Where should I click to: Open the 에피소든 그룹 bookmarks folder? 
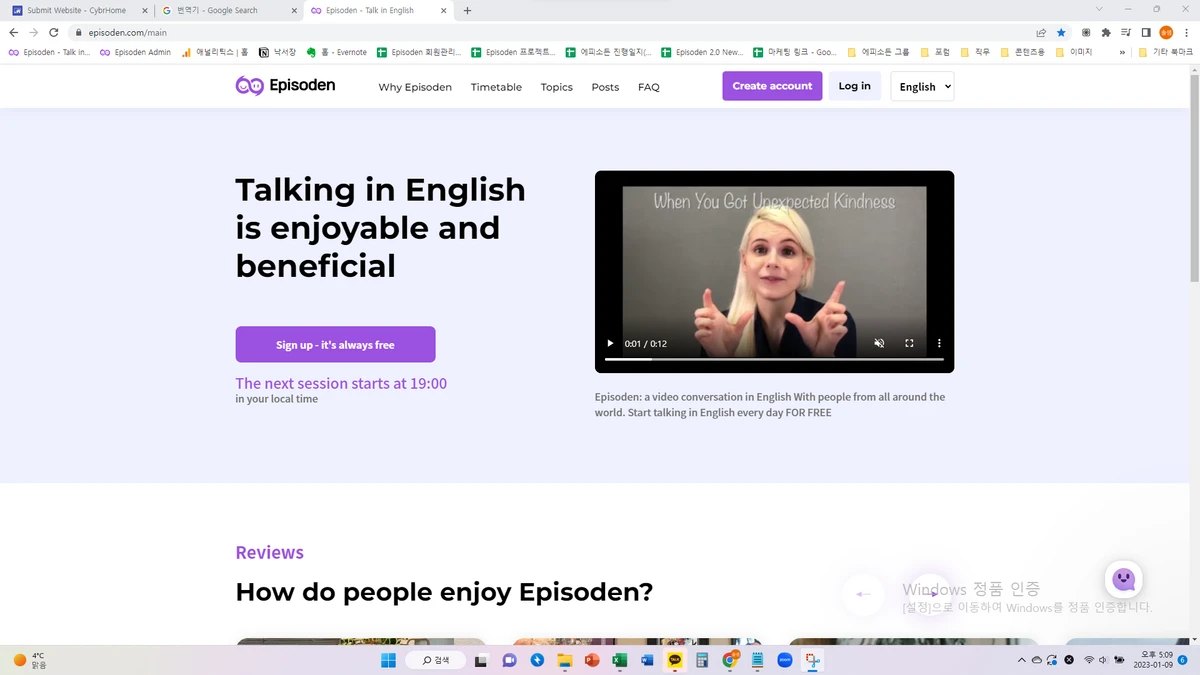click(x=878, y=52)
